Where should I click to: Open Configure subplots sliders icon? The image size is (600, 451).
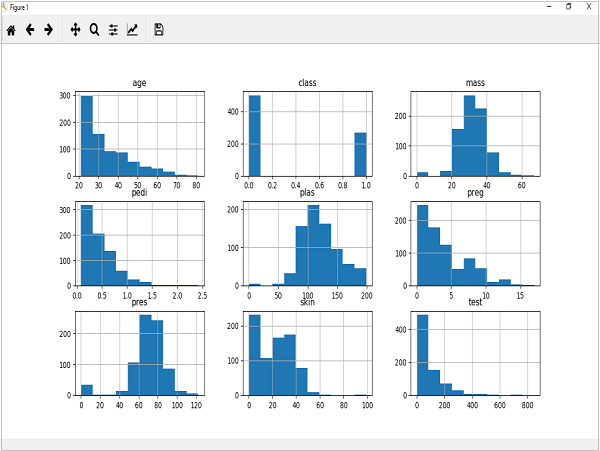coord(113,30)
